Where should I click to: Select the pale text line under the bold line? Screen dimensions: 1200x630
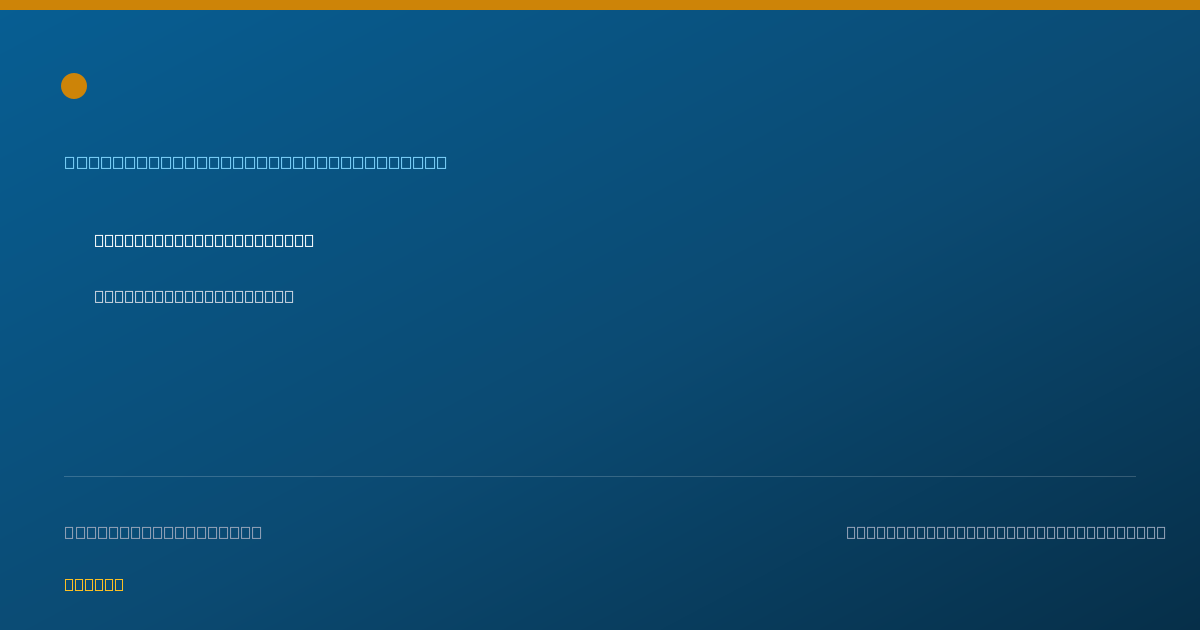click(194, 296)
